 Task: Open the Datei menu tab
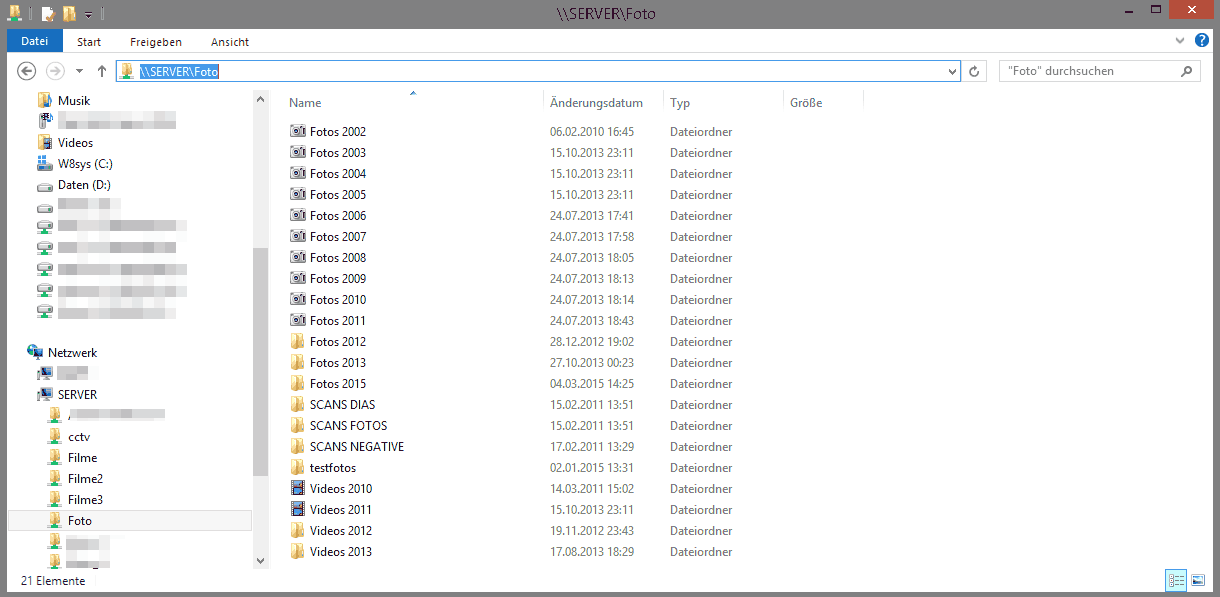click(35, 41)
